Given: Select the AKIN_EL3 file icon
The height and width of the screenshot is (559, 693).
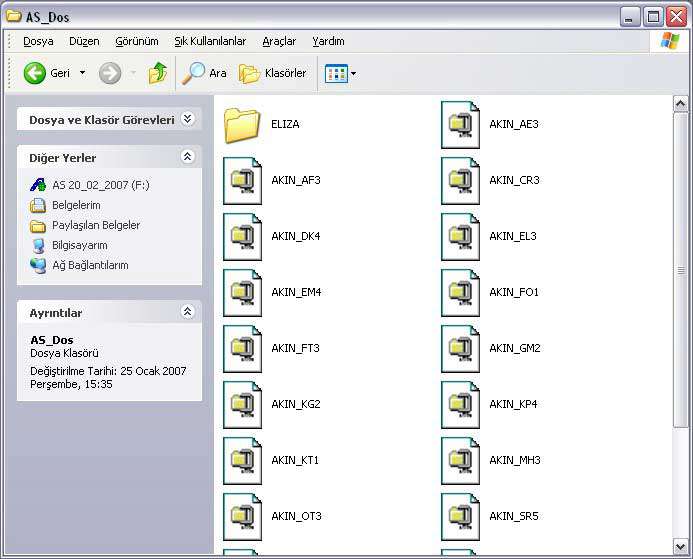Looking at the screenshot, I should click(x=460, y=237).
